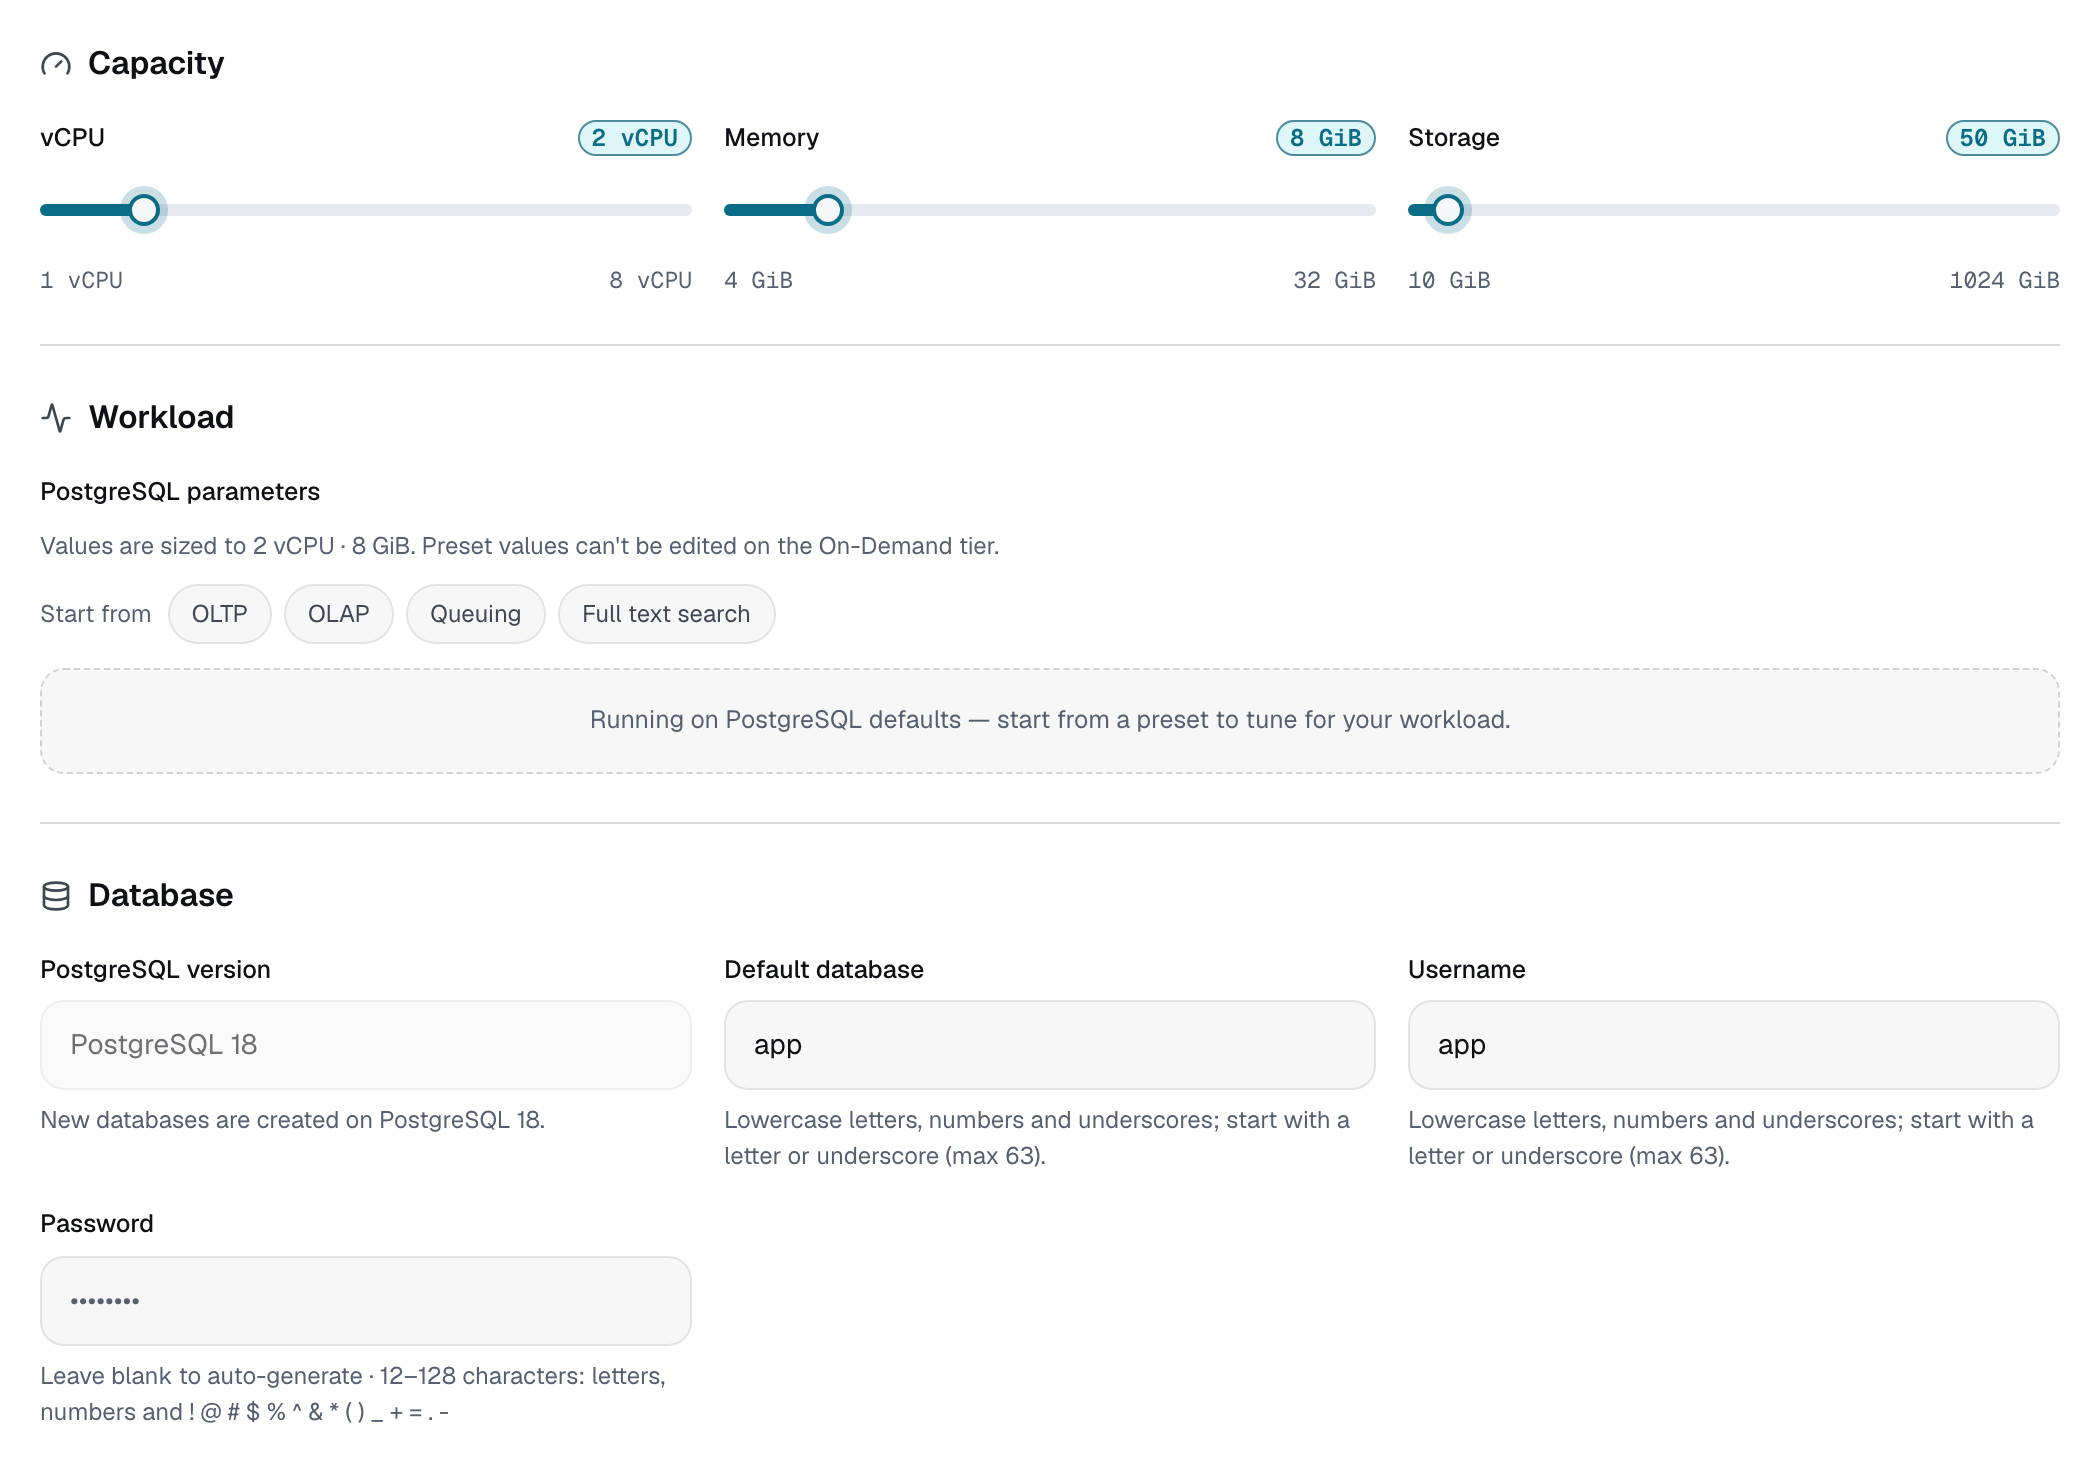Adjust the Memory slider handle
The width and height of the screenshot is (2100, 1470).
(x=828, y=210)
